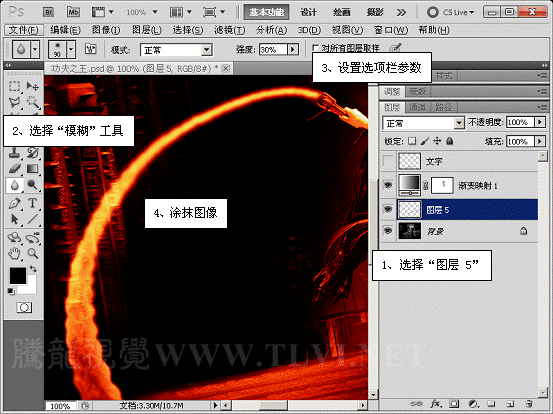This screenshot has width=553, height=414.
Task: Launch Adobe Bridge from the Br icon
Action: [49, 12]
